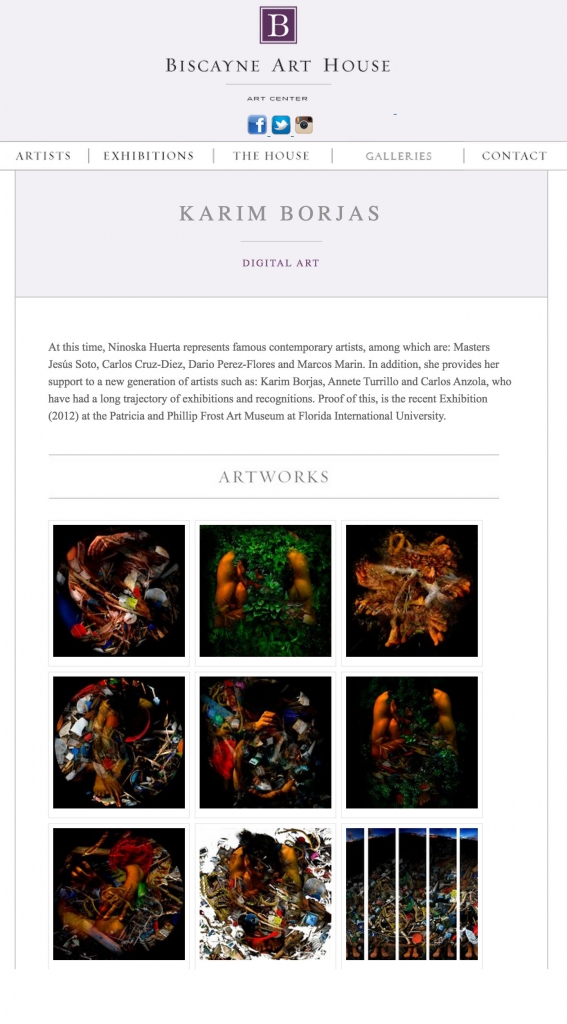567x1024 pixels.
Task: Open white-background debris artwork thumbnail
Action: (x=265, y=893)
